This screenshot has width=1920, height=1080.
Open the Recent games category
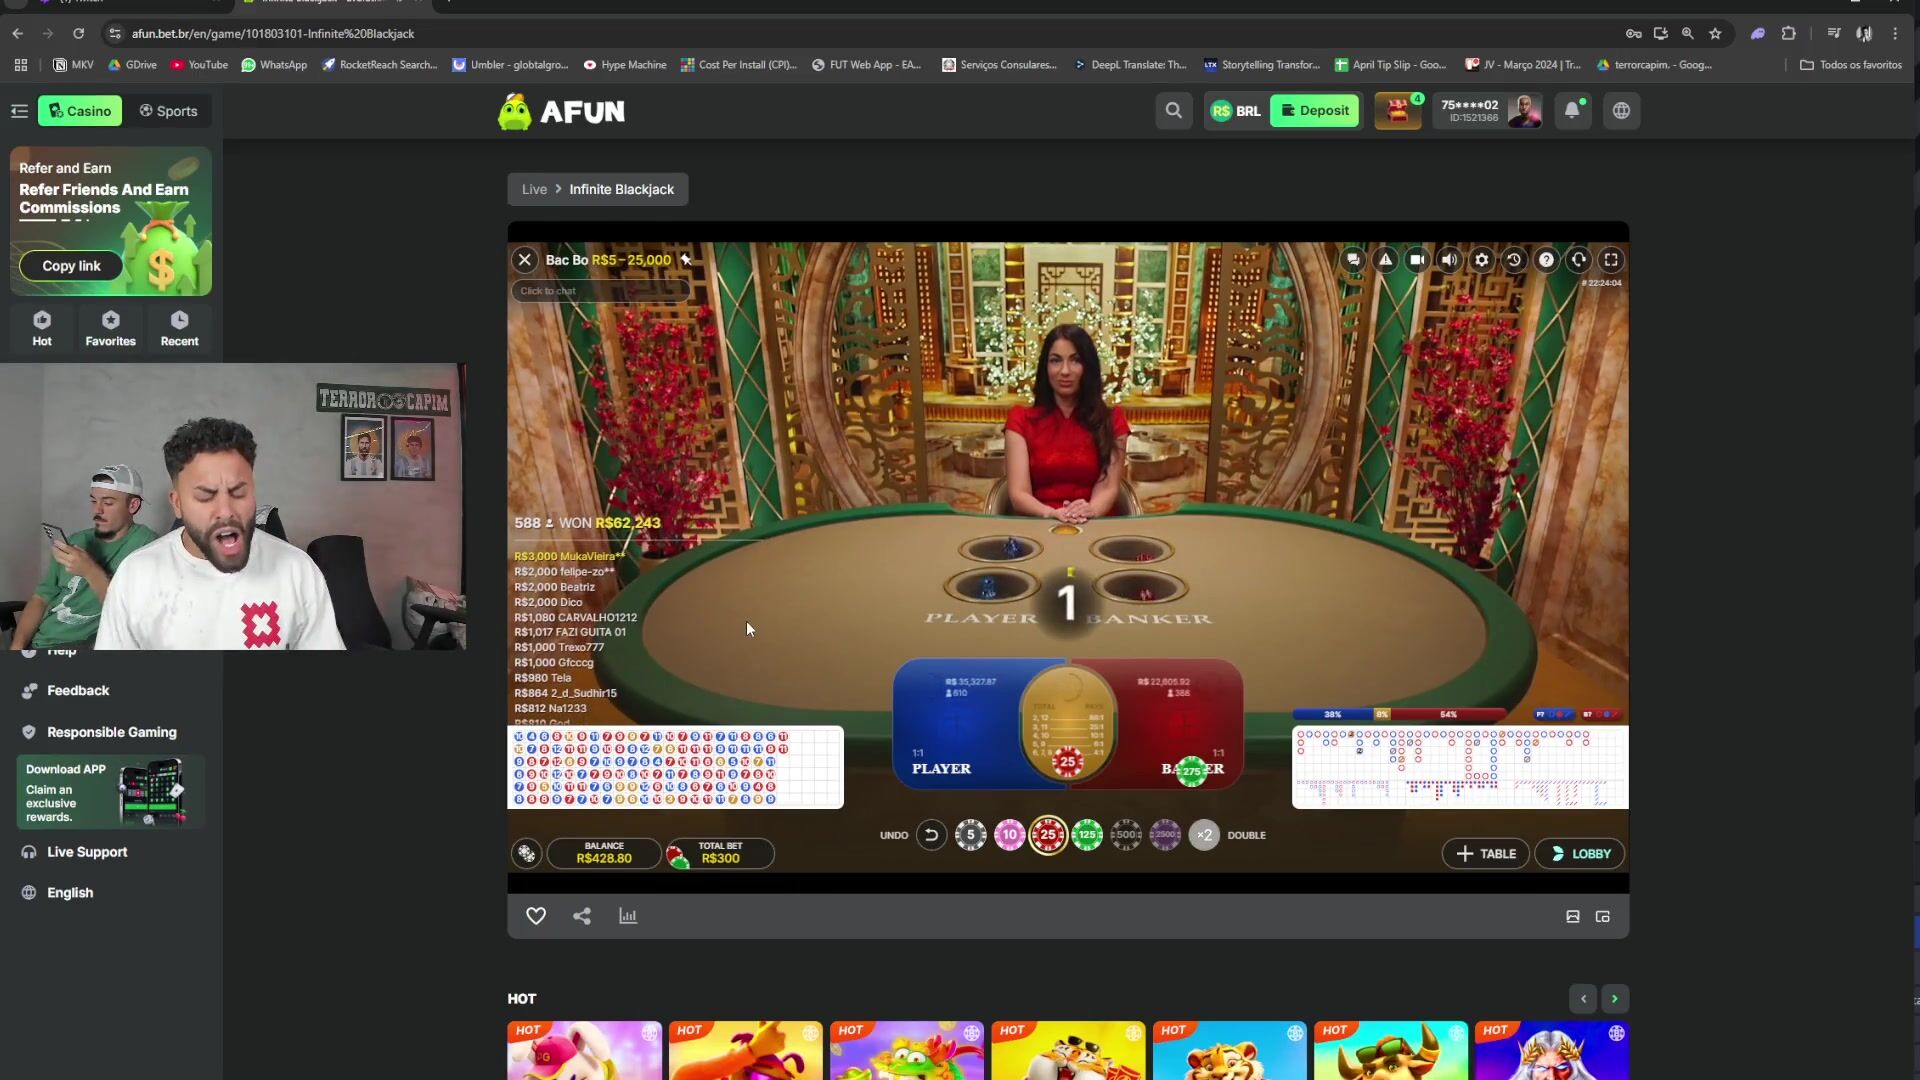[x=179, y=328]
